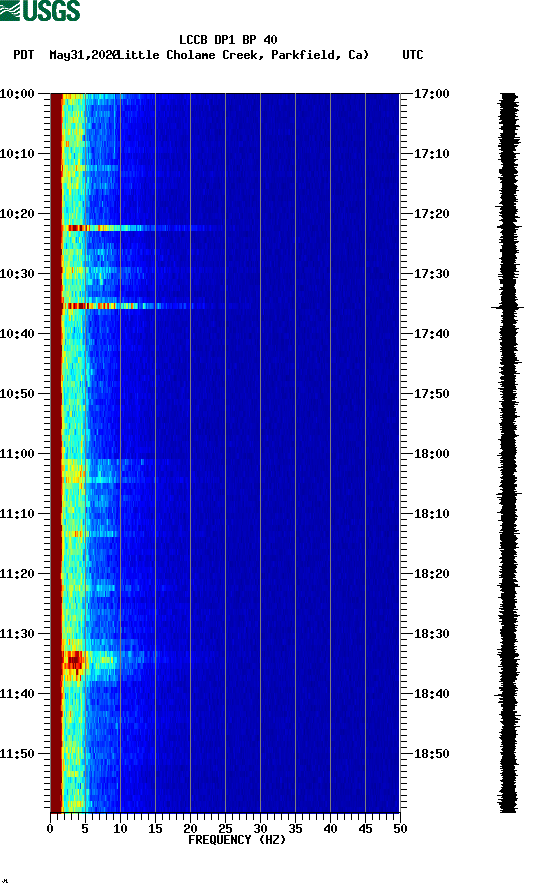Click the 11:50 PDT time label
The width and height of the screenshot is (552, 892).
17,754
